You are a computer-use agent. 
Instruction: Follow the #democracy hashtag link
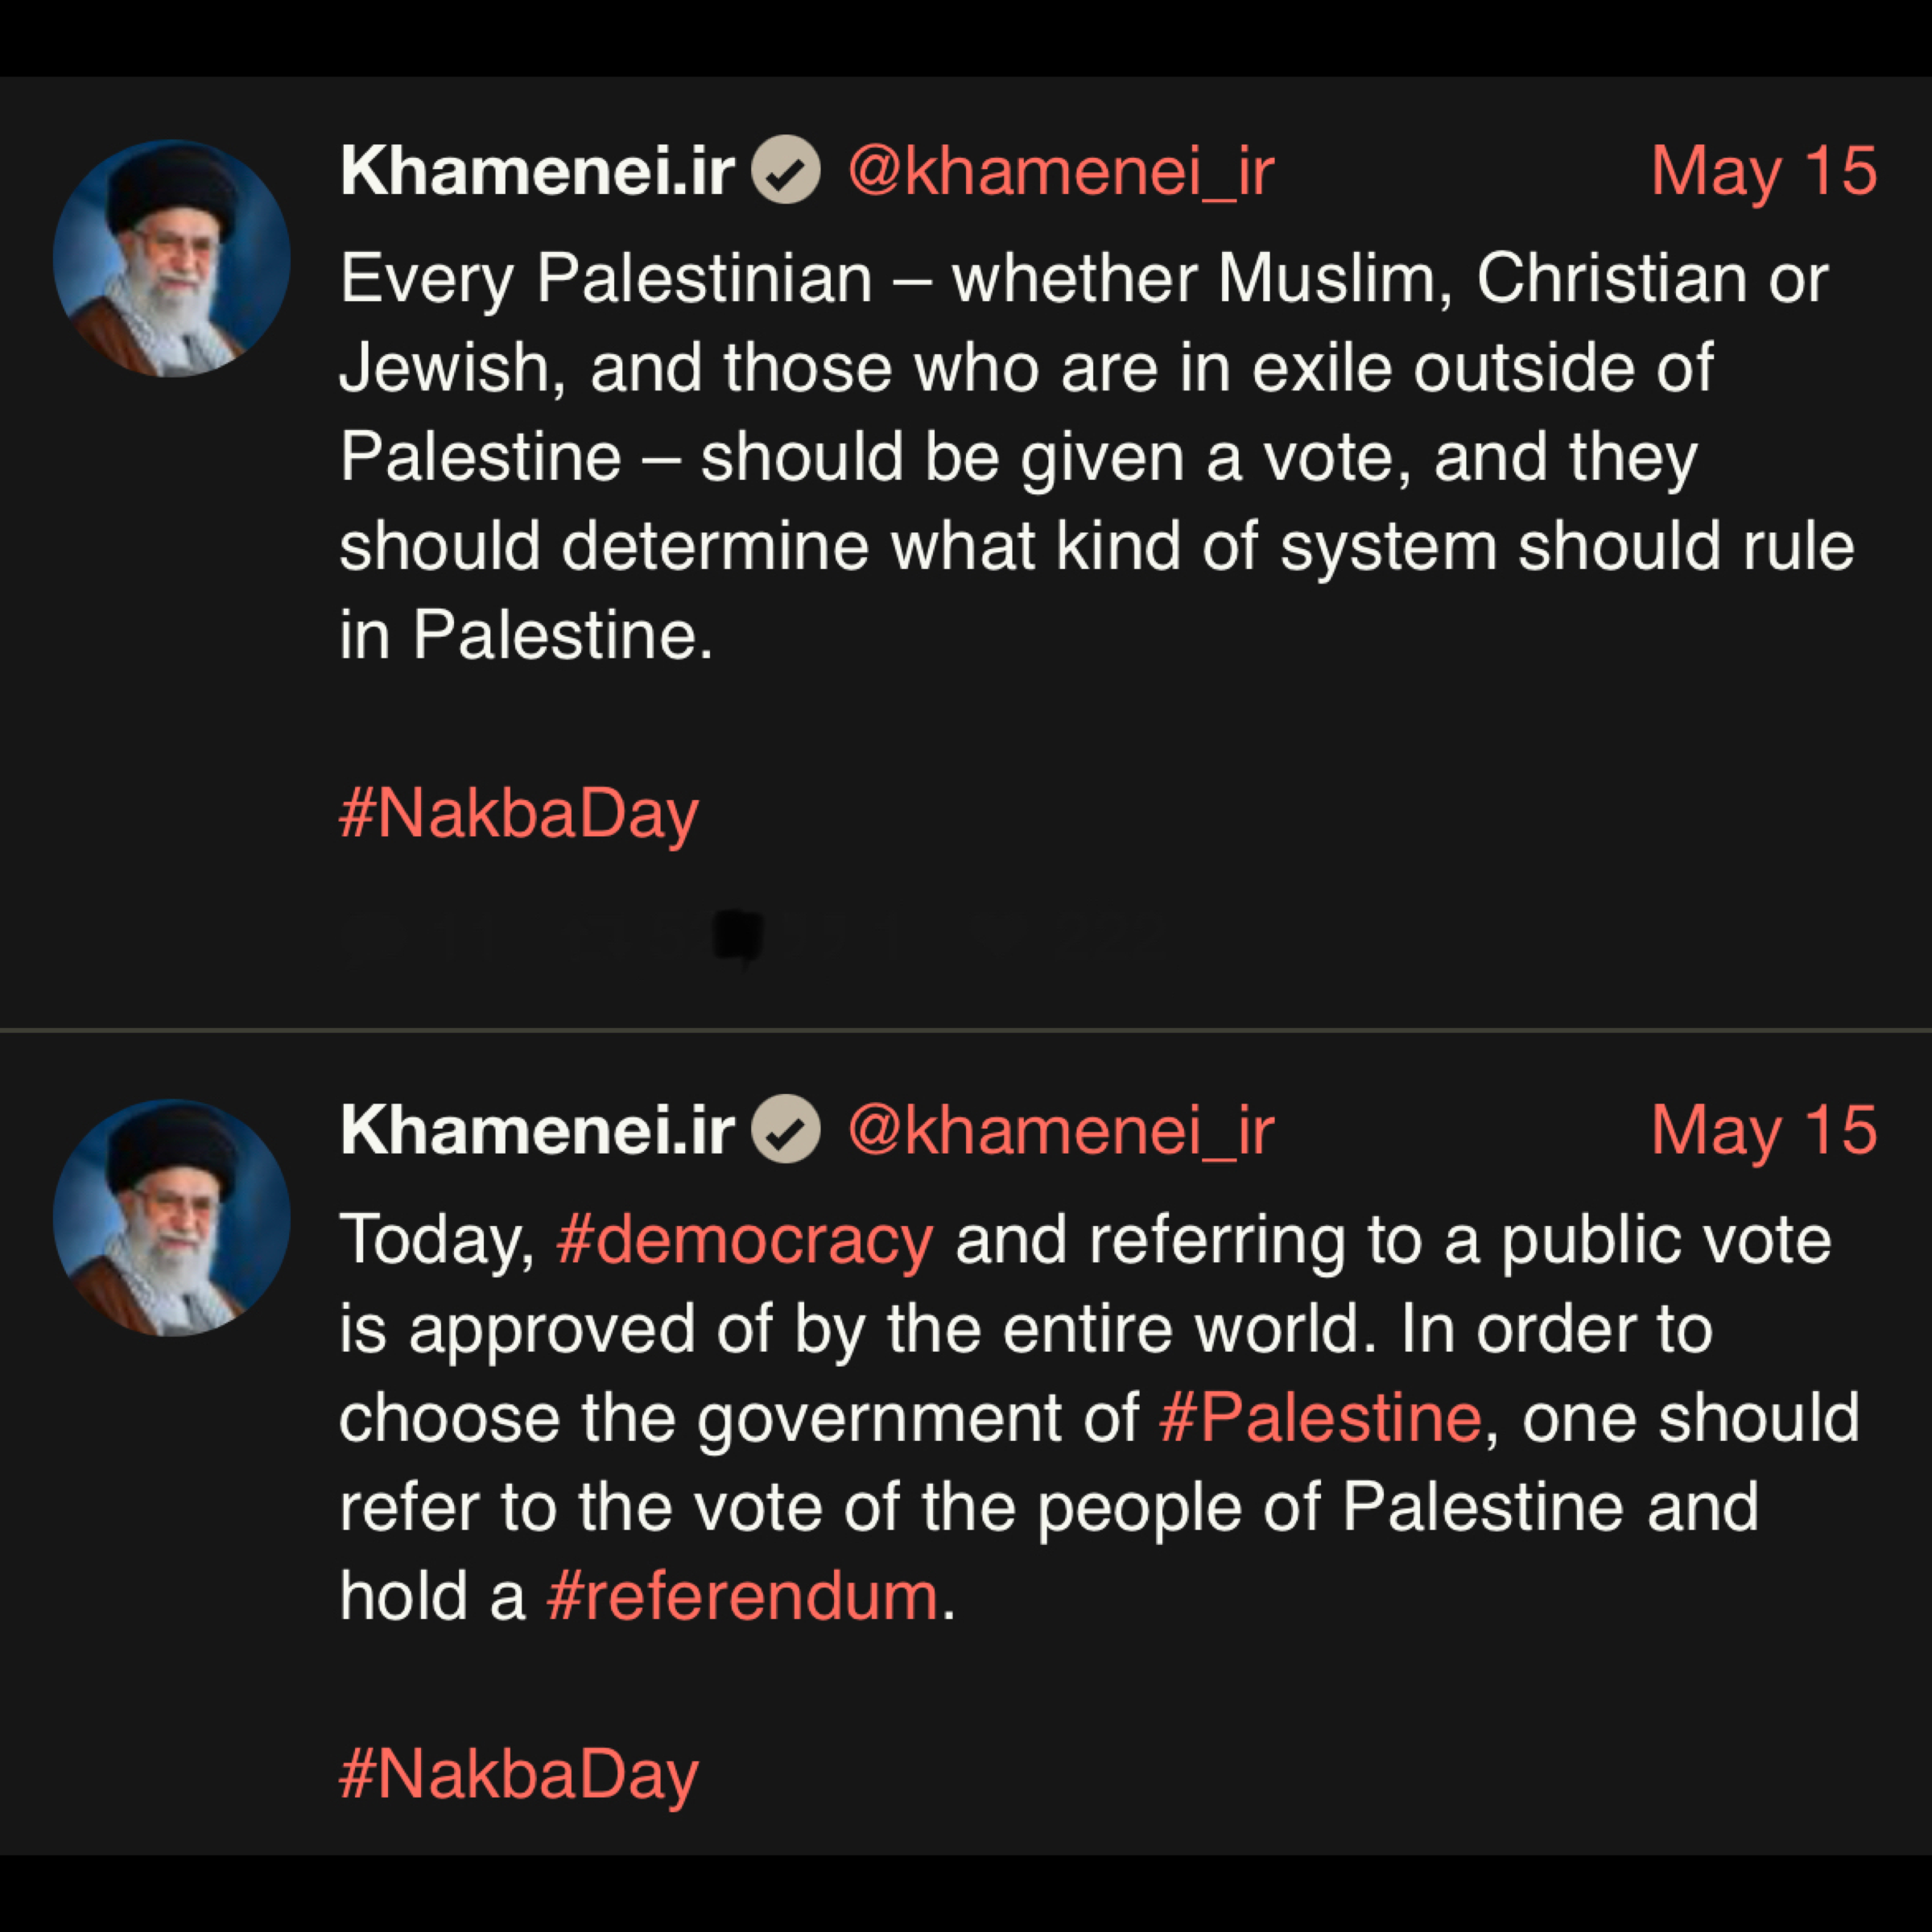(745, 1240)
